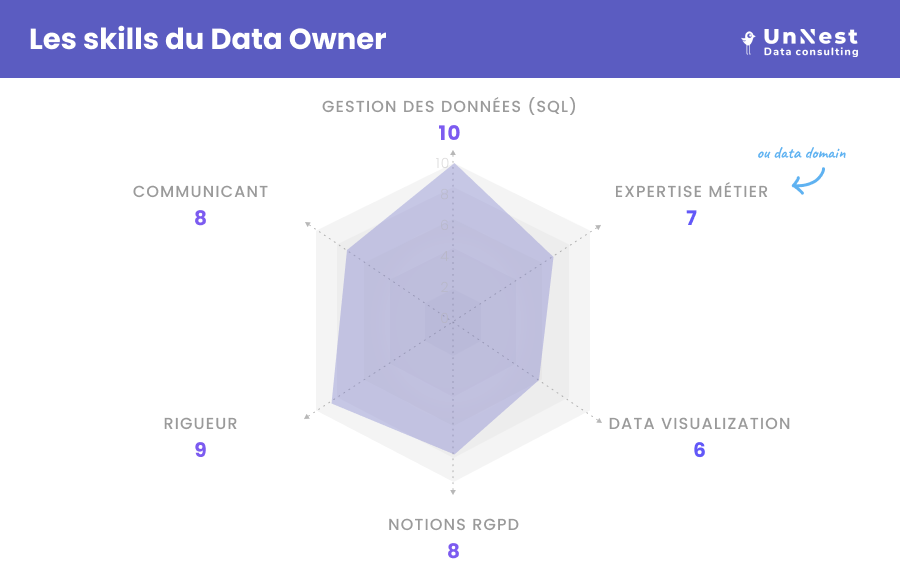This screenshot has width=900, height=567.
Task: Select the 'Data visualization' label
Action: 699,424
